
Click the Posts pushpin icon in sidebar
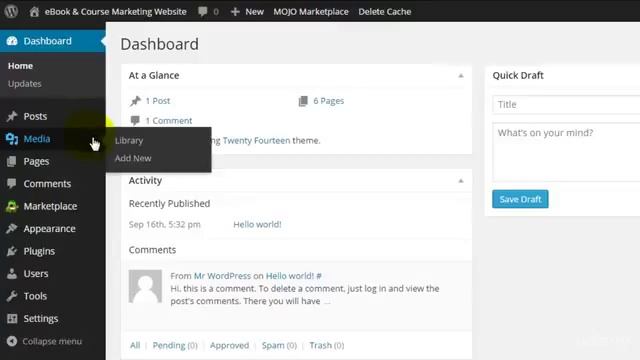pos(12,116)
